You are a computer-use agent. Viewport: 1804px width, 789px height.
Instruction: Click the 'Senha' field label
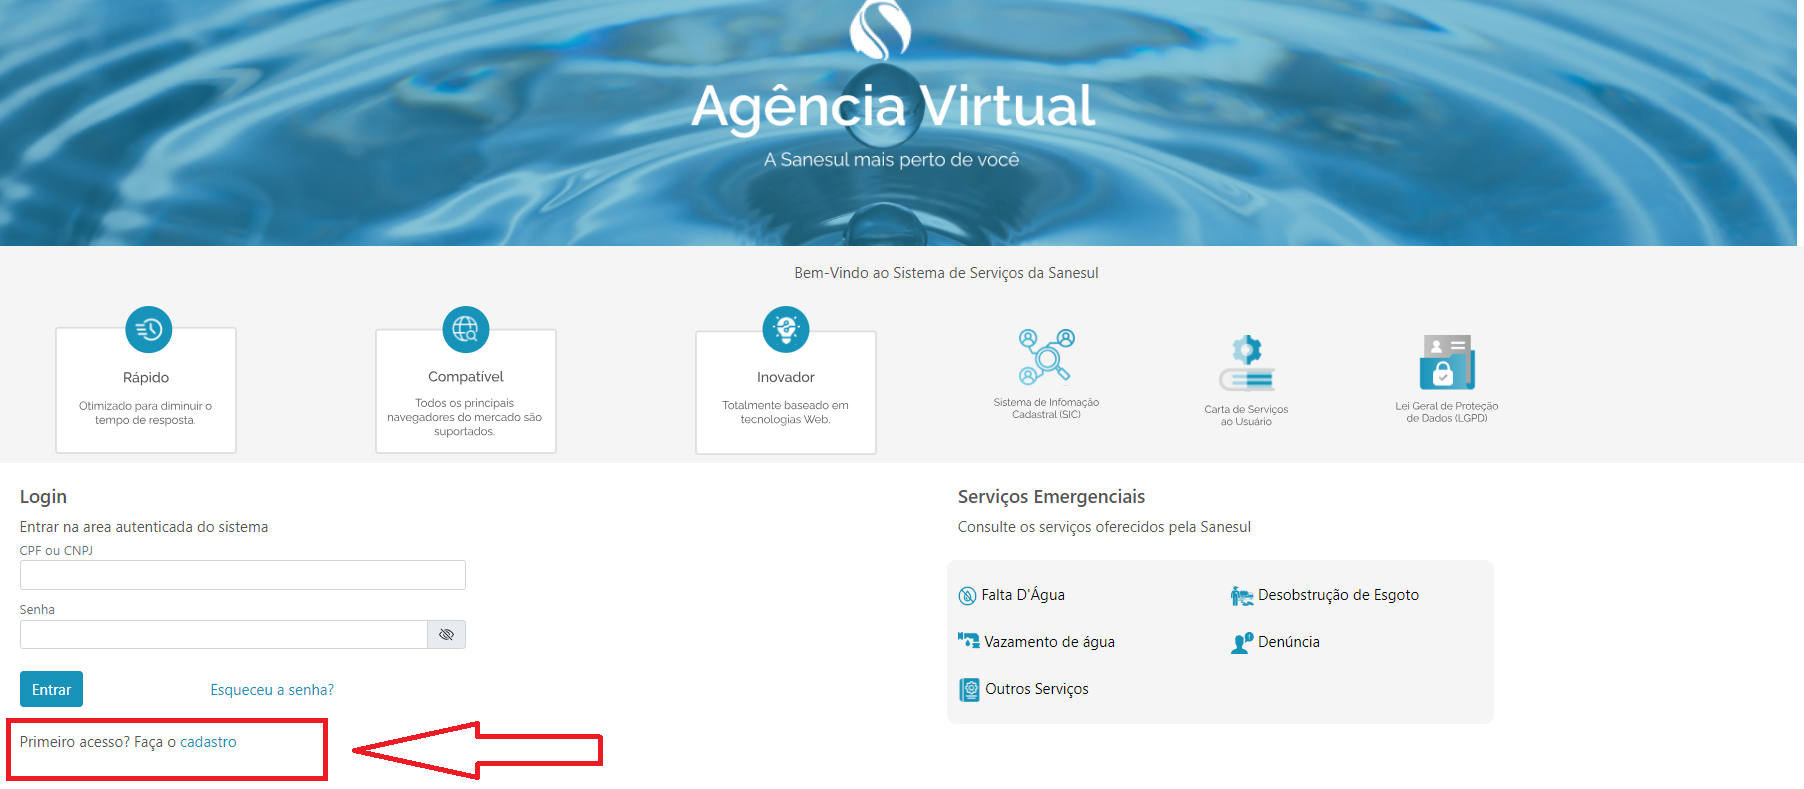coord(37,610)
